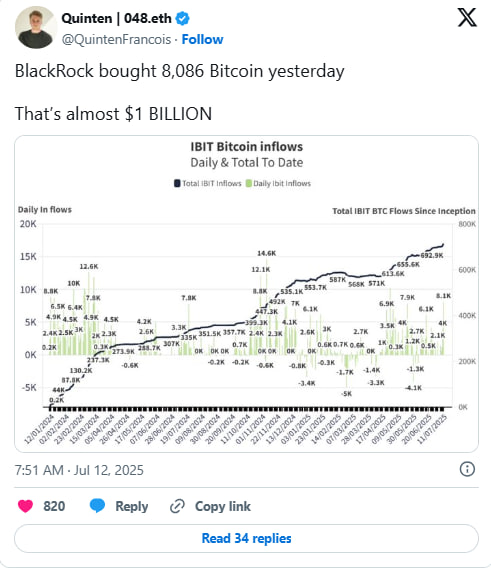Click the 820 likes count
Image resolution: width=491 pixels, height=568 pixels.
point(54,506)
